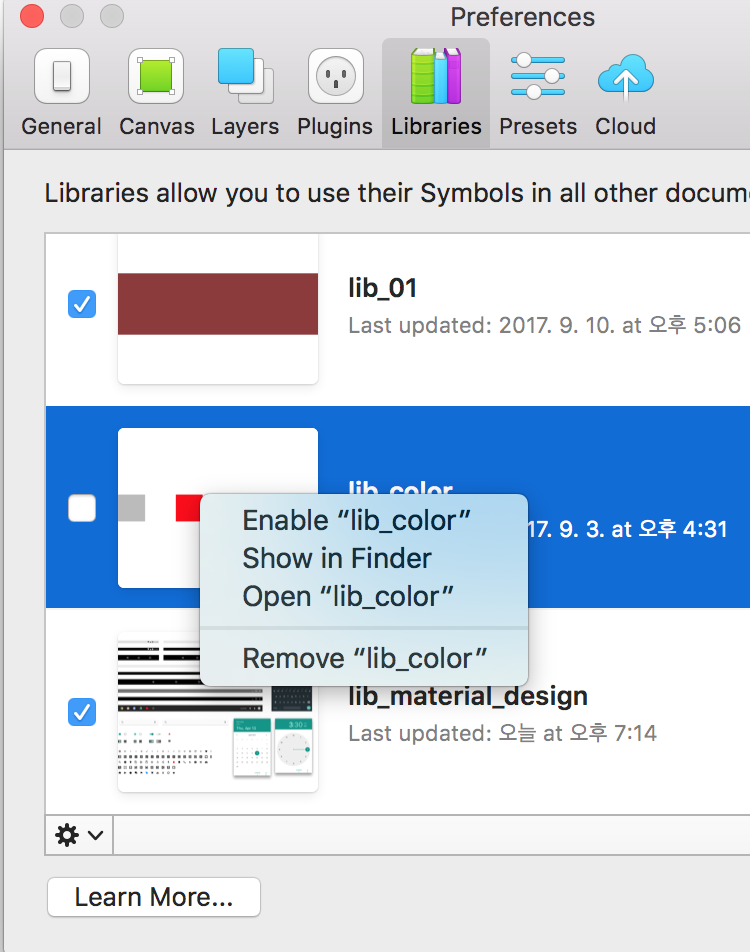
Task: Select the Libraries books icon
Action: pyautogui.click(x=436, y=76)
